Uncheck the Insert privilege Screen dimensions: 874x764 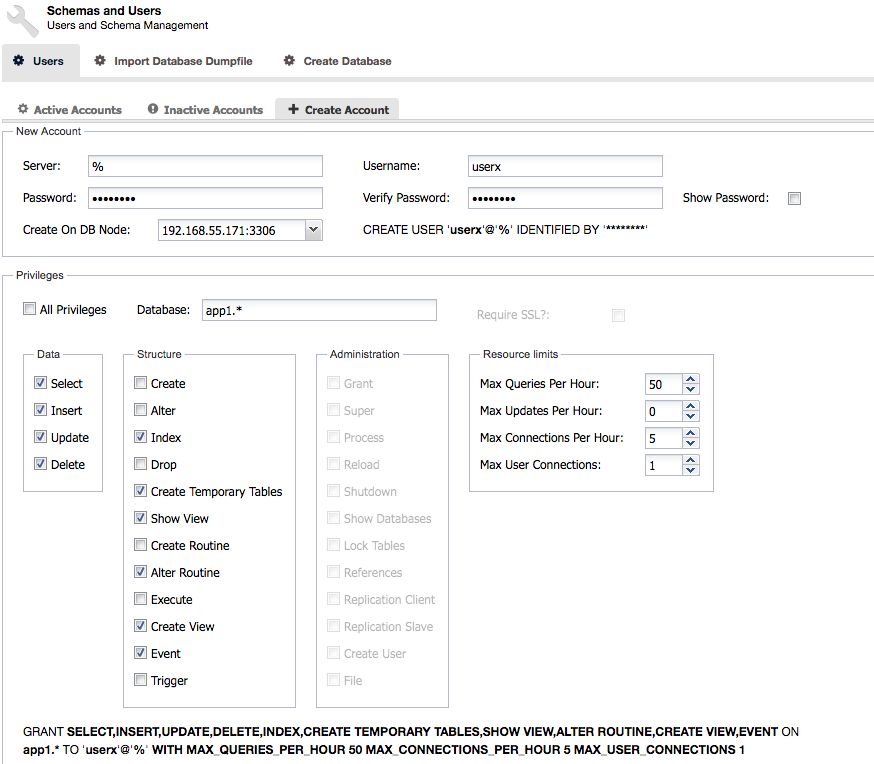pos(40,410)
